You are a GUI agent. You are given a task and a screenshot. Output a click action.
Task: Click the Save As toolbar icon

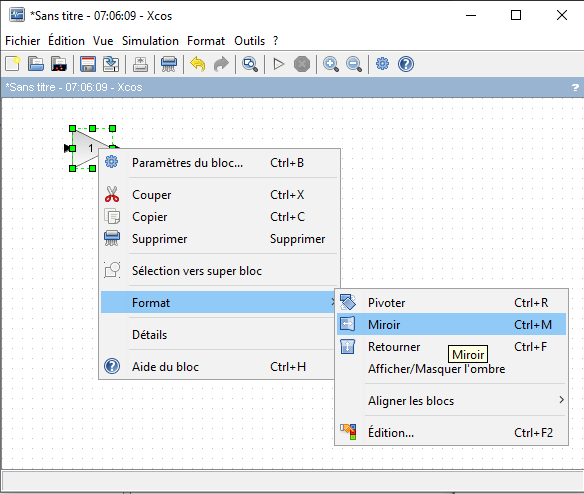pos(111,64)
